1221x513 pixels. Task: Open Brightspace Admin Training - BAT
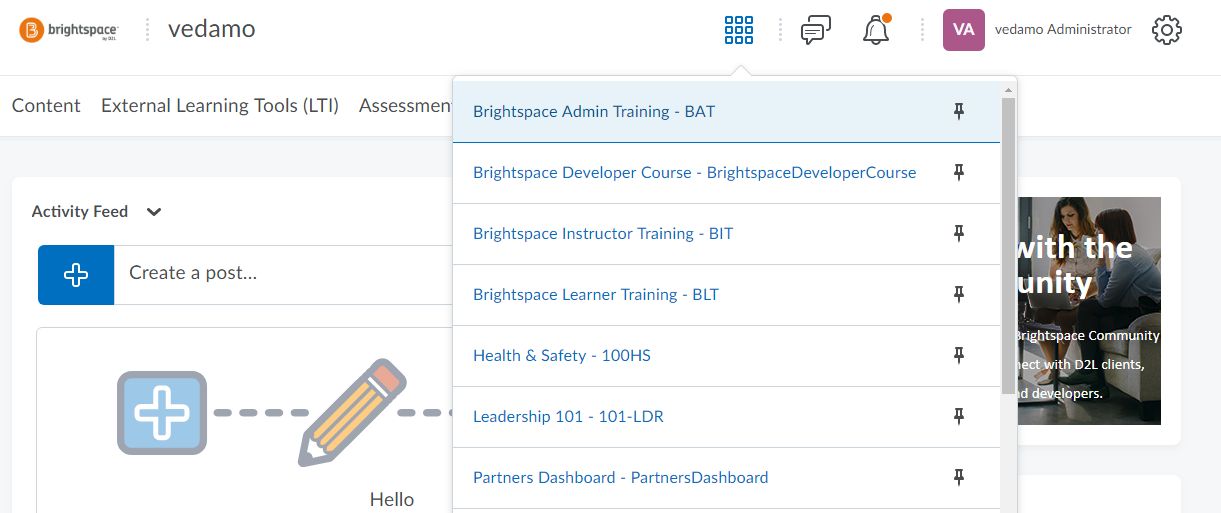594,112
